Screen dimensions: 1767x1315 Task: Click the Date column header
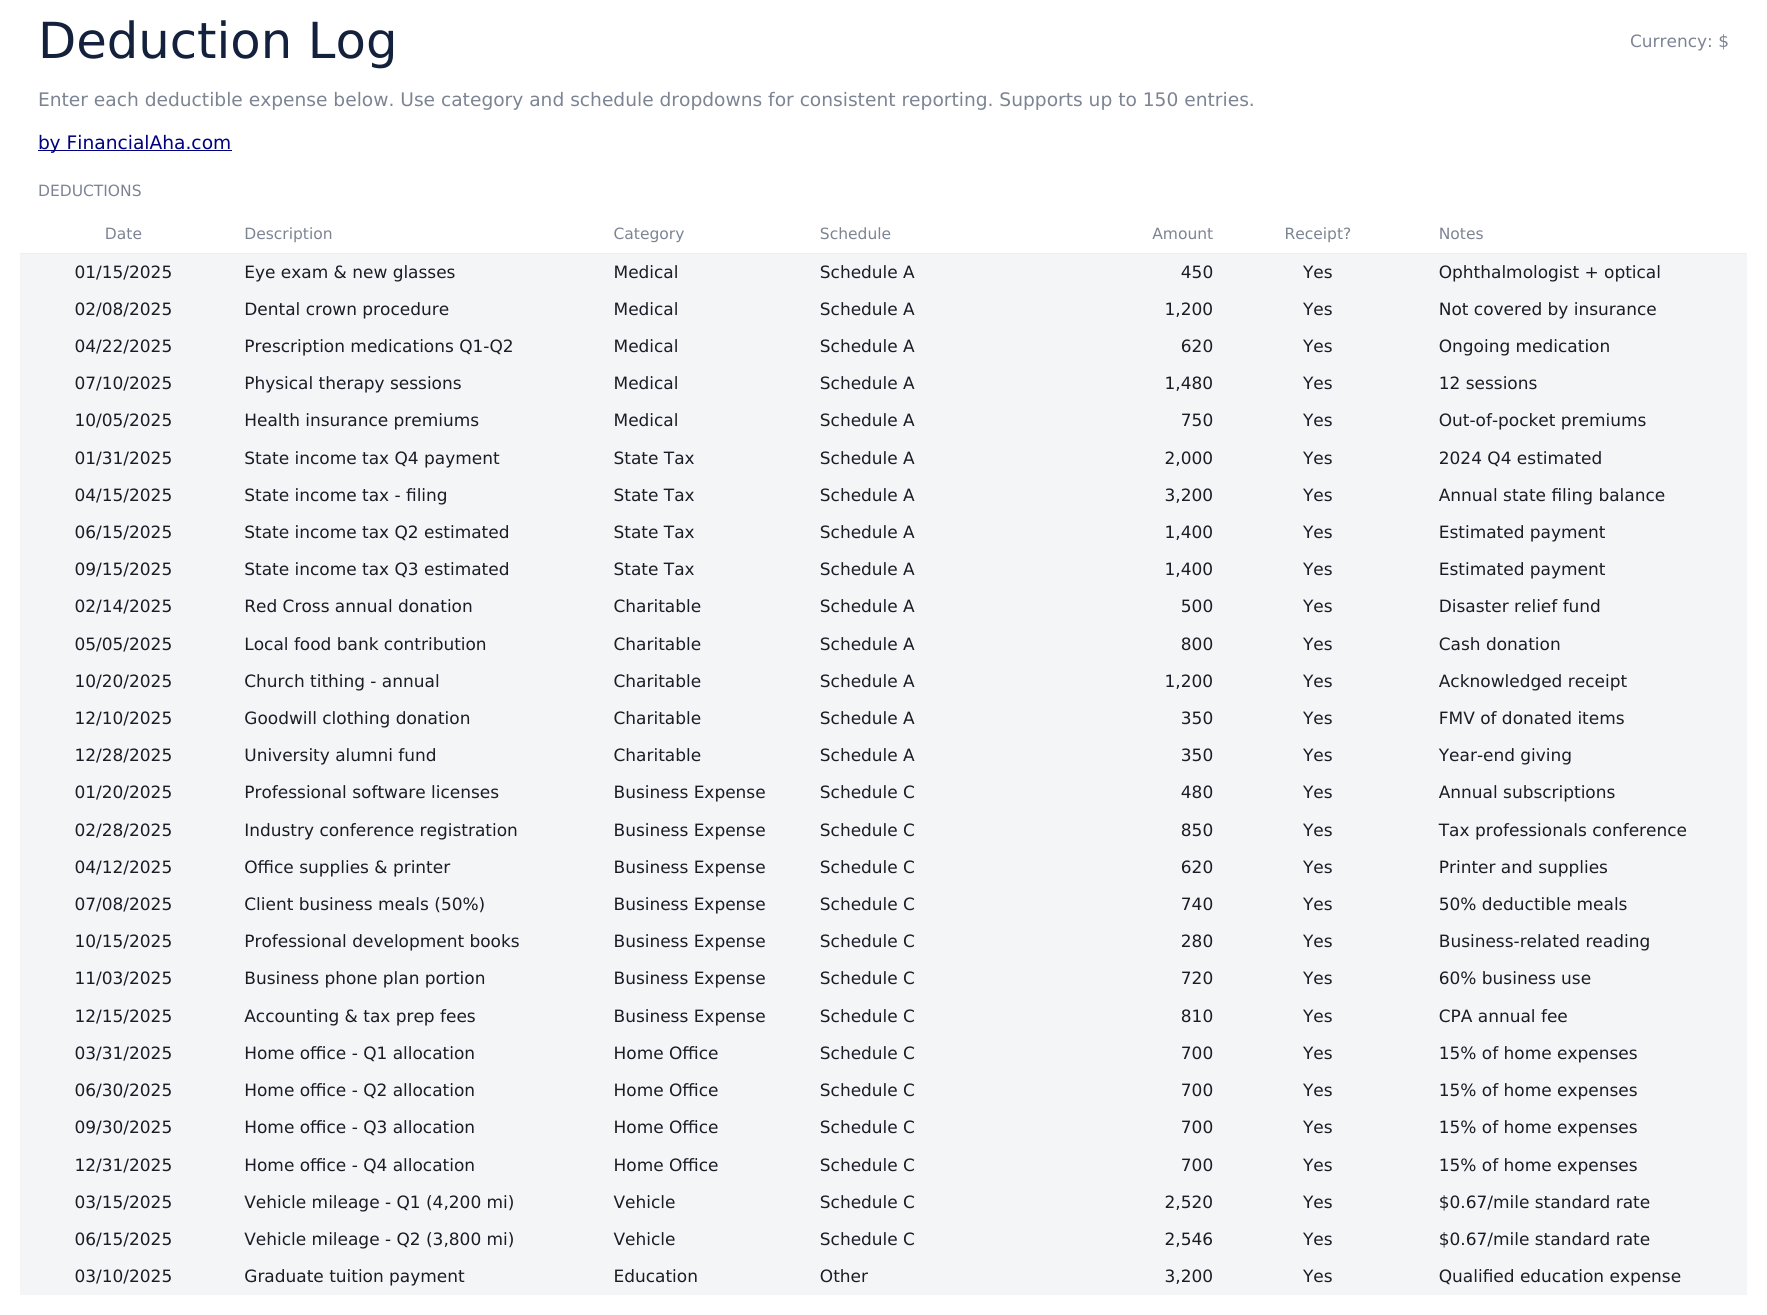(123, 234)
